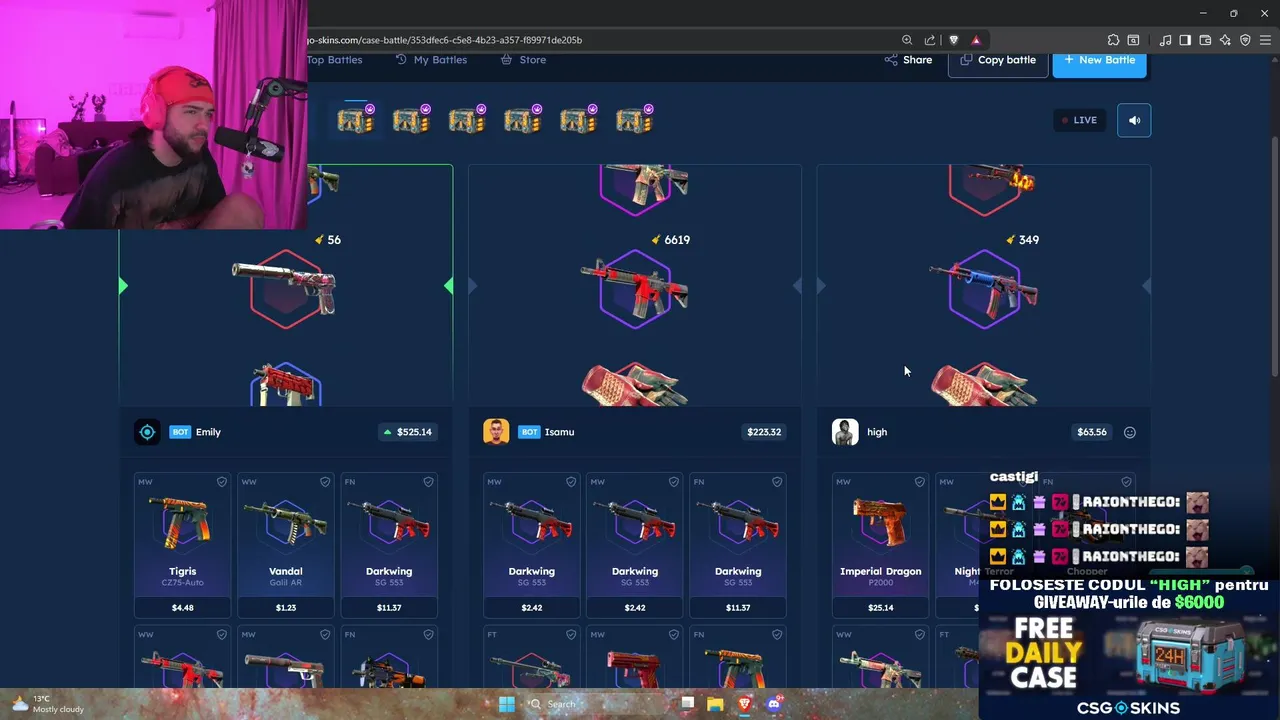Click the 349 ticket number on high's roll
1280x720 pixels.
click(1029, 240)
